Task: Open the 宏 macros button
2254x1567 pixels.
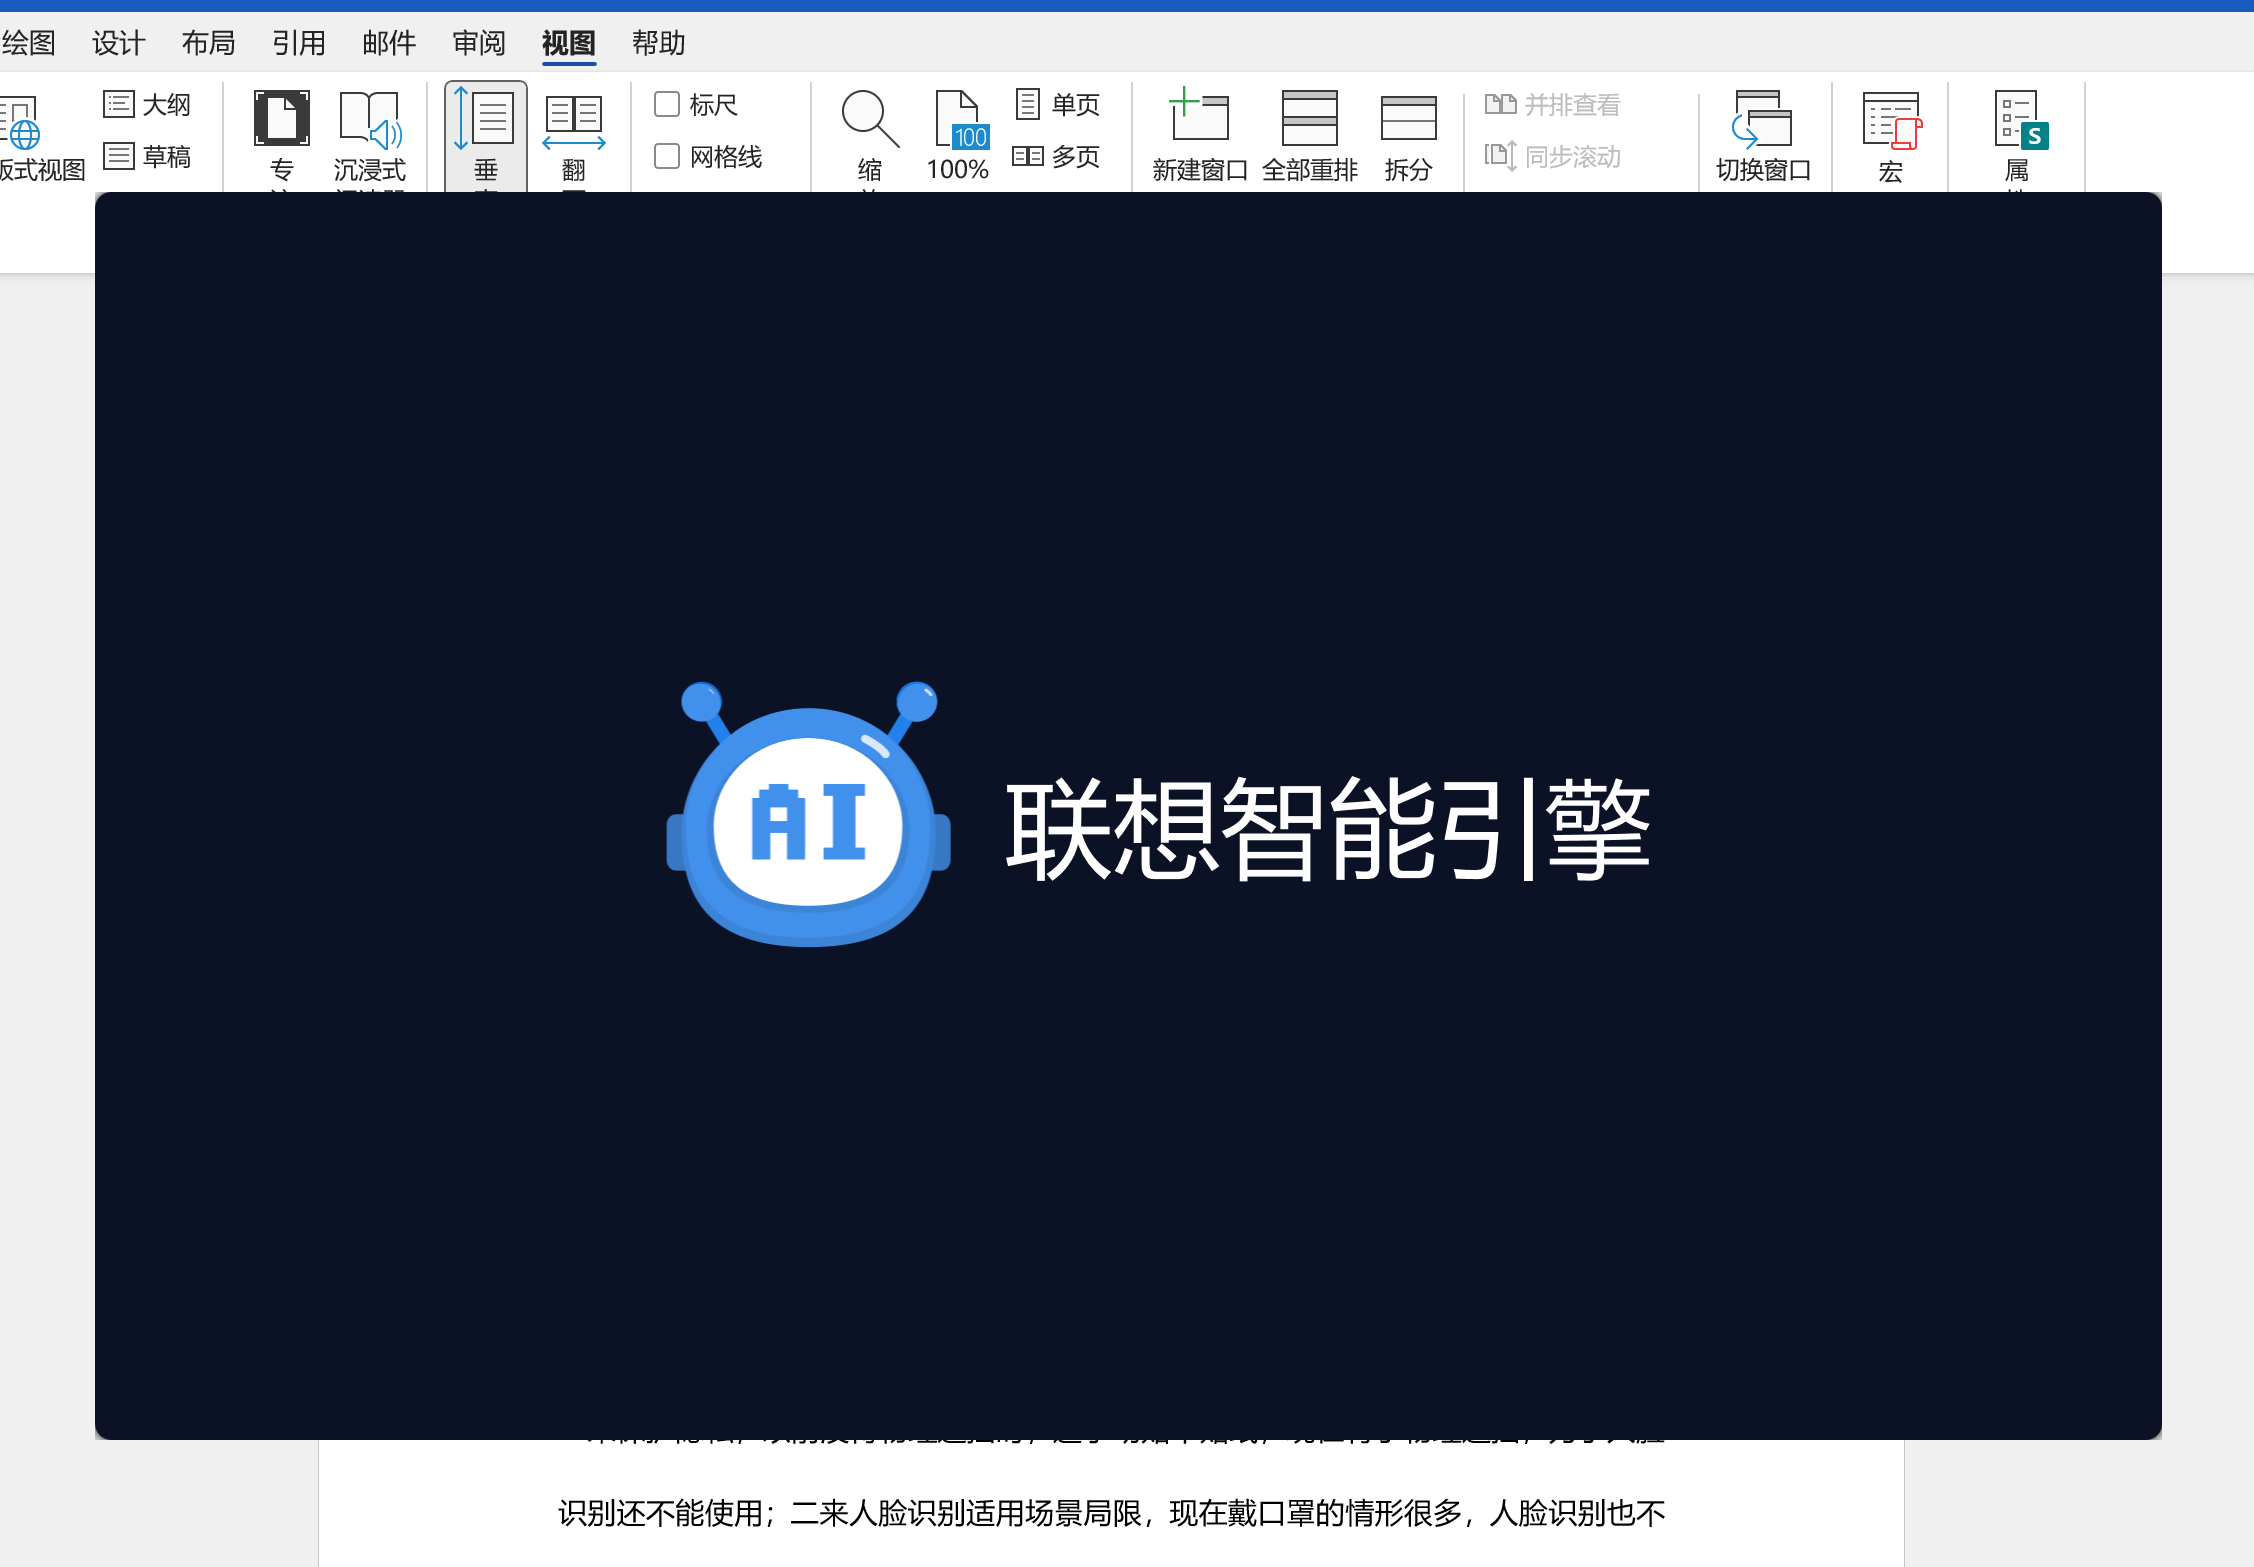Action: click(1890, 137)
